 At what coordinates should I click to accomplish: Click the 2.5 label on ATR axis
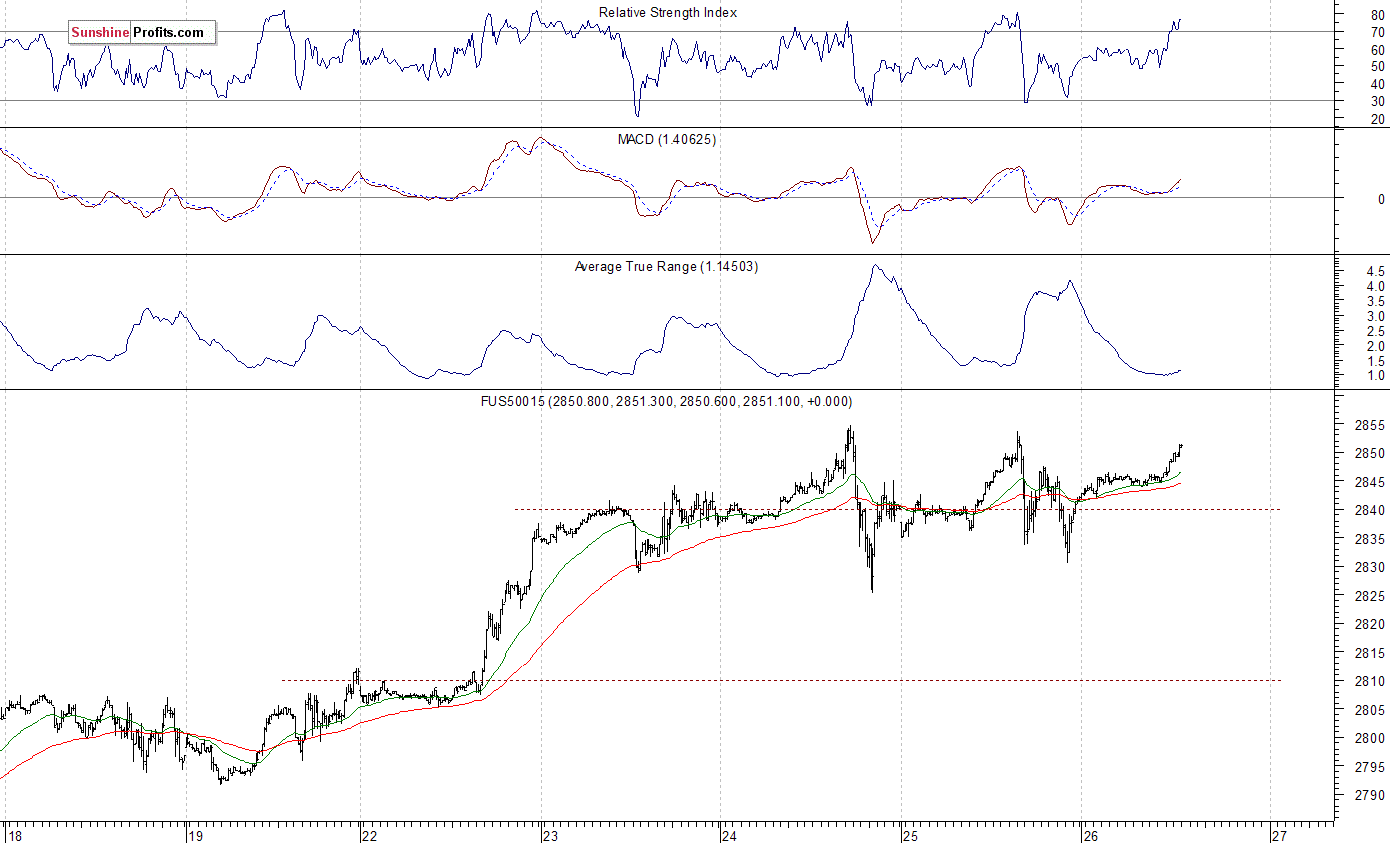coord(1375,332)
